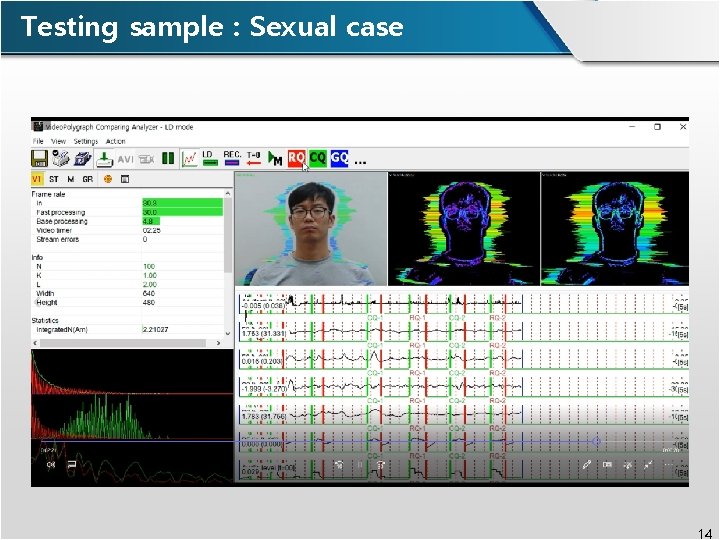Select the original camera video thumbnail
This screenshot has width=720, height=540.
pyautogui.click(x=311, y=229)
